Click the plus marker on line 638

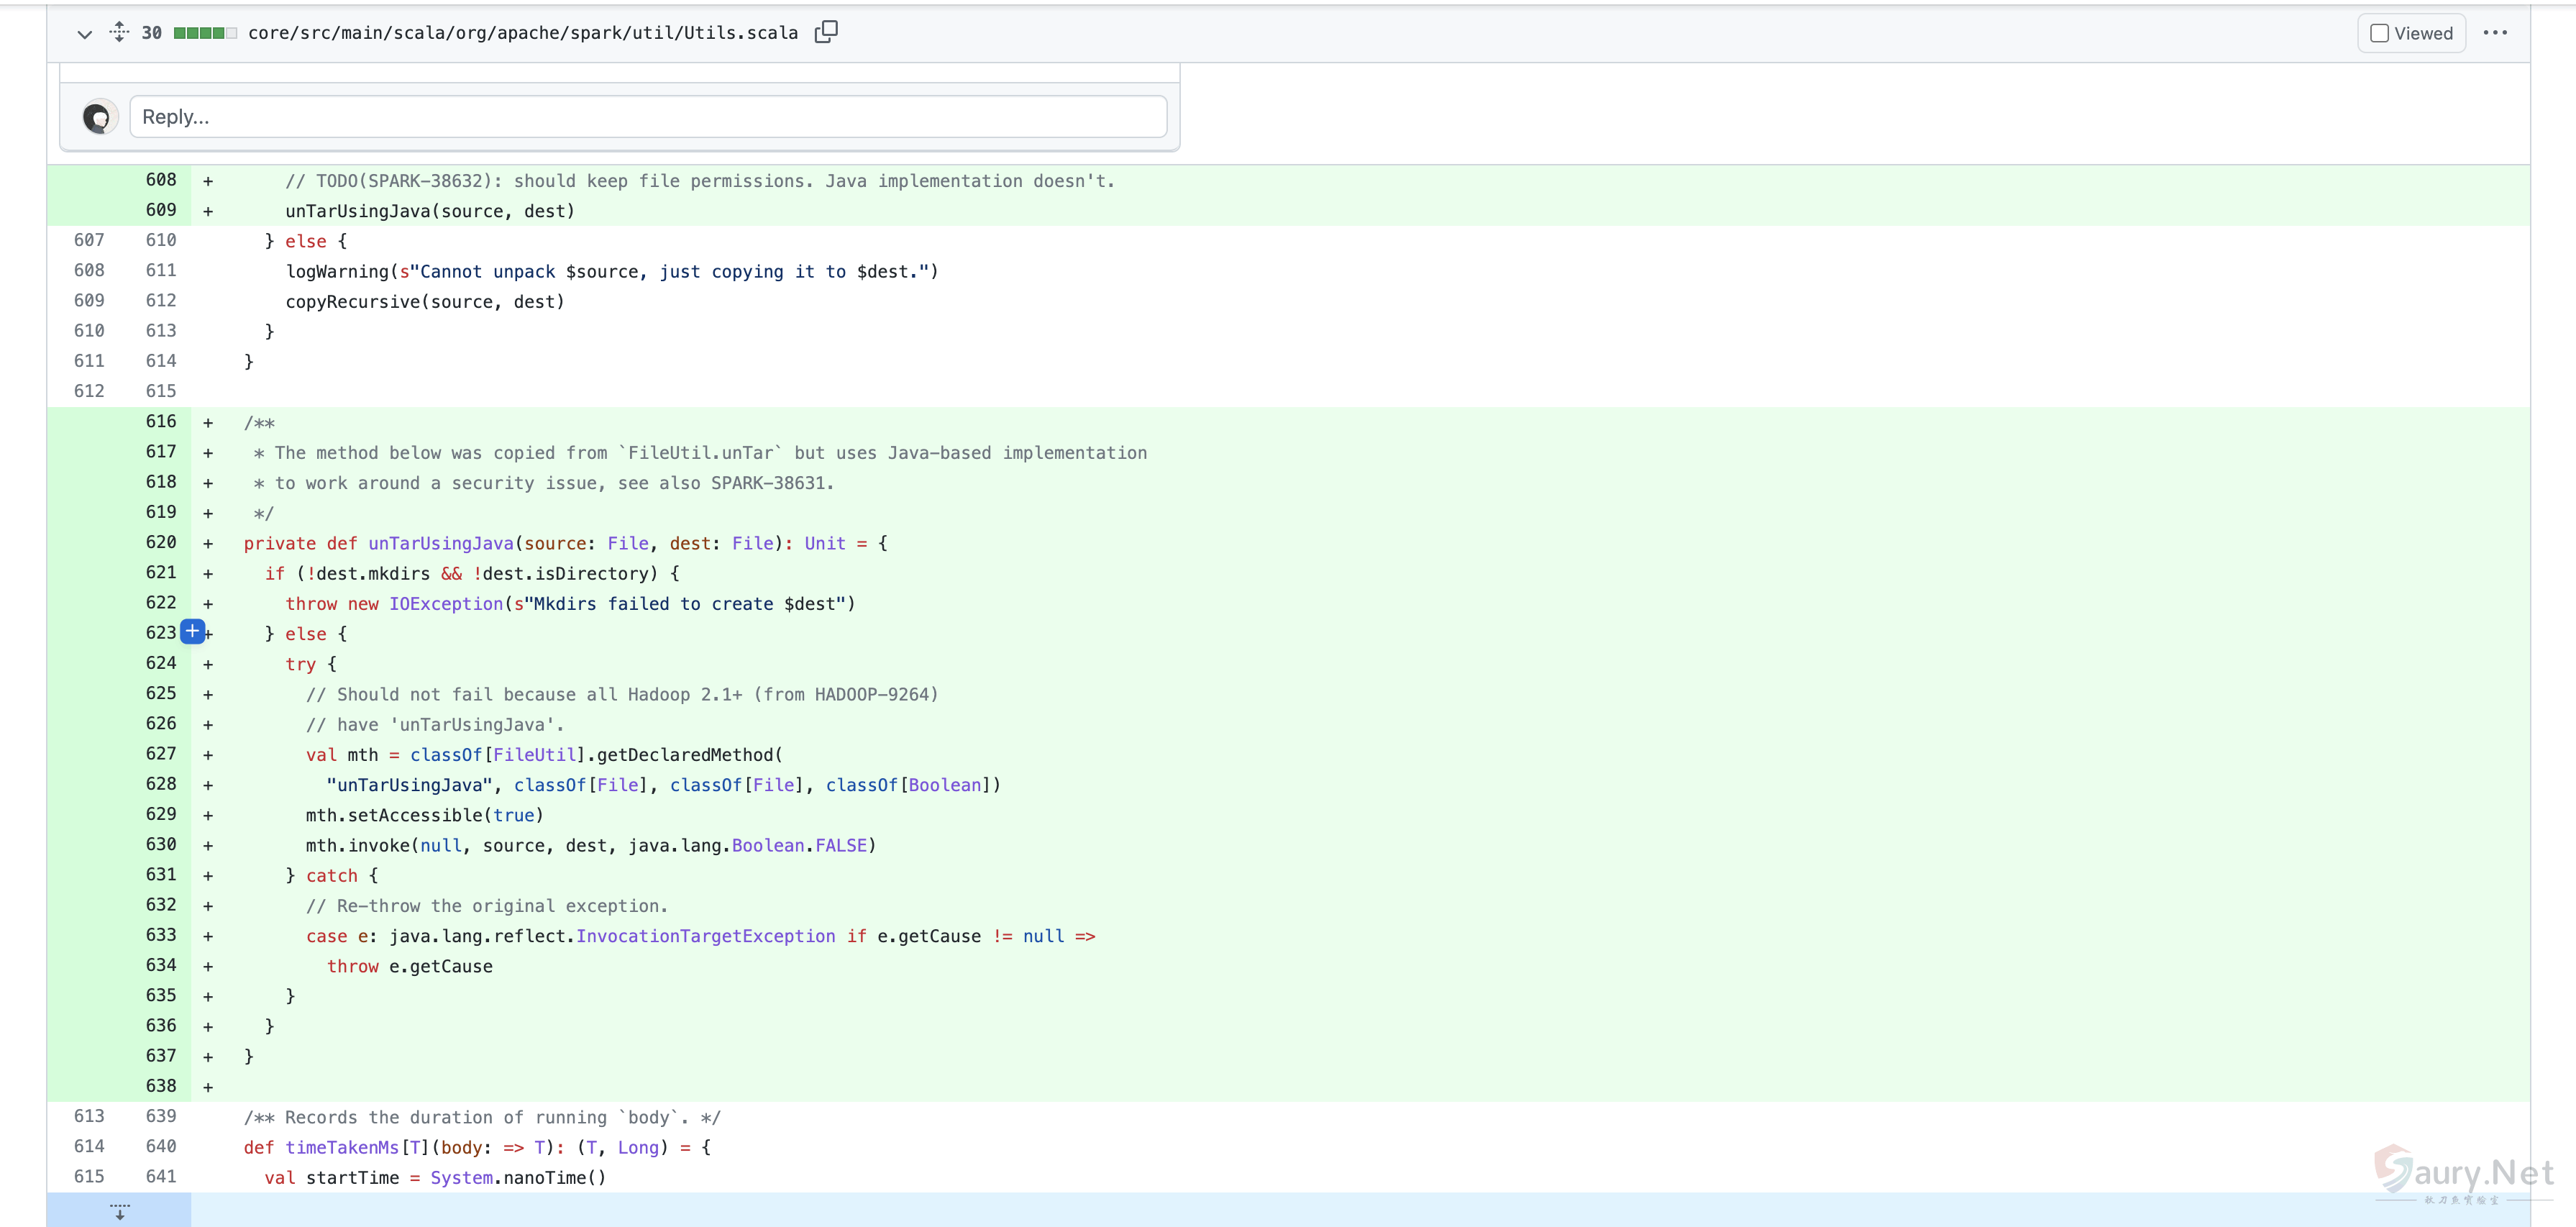click(x=208, y=1087)
